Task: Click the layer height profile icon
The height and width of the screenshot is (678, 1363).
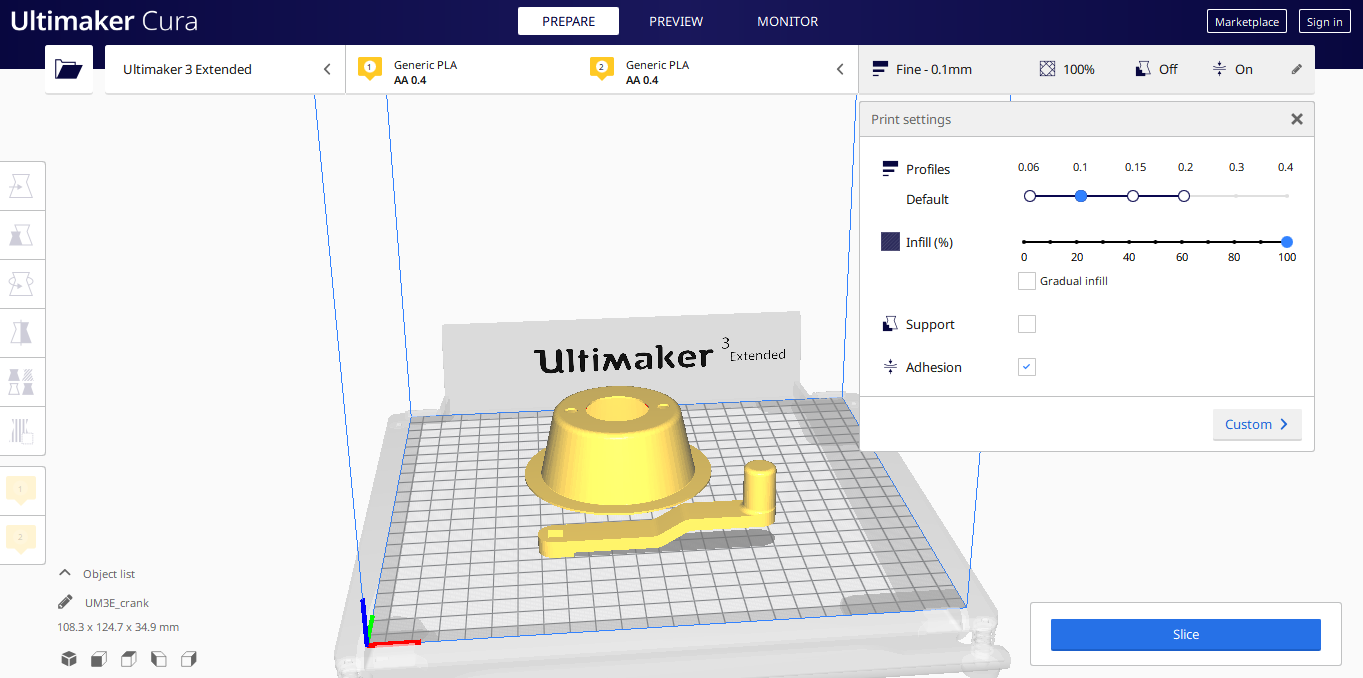Action: coord(880,69)
